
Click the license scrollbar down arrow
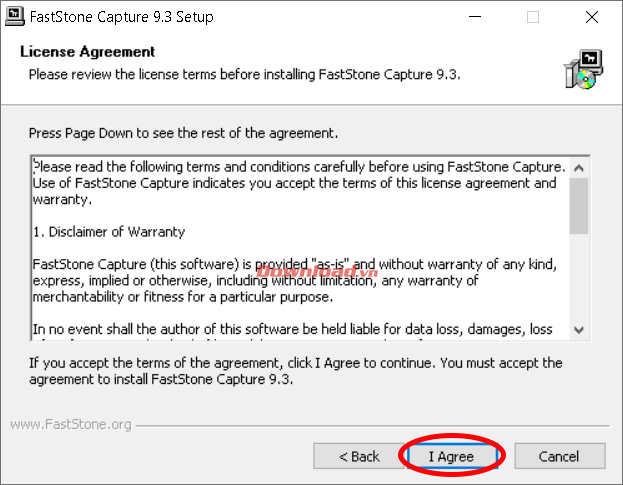click(x=579, y=329)
